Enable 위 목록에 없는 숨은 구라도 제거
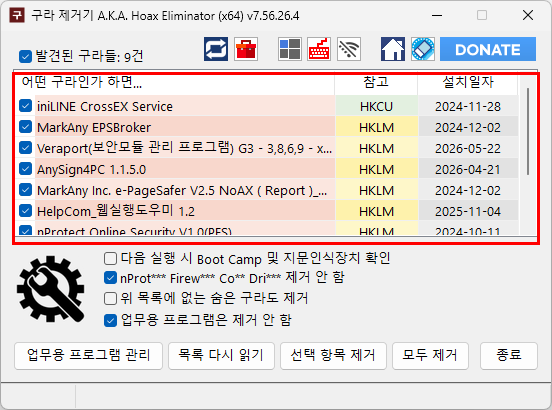The height and width of the screenshot is (410, 552). (111, 299)
